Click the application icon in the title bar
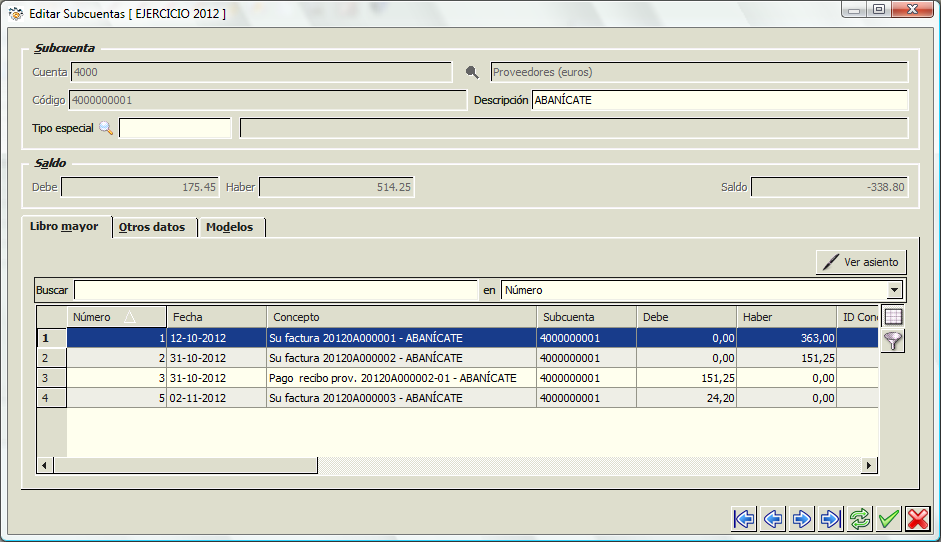The image size is (941, 542). coord(16,13)
